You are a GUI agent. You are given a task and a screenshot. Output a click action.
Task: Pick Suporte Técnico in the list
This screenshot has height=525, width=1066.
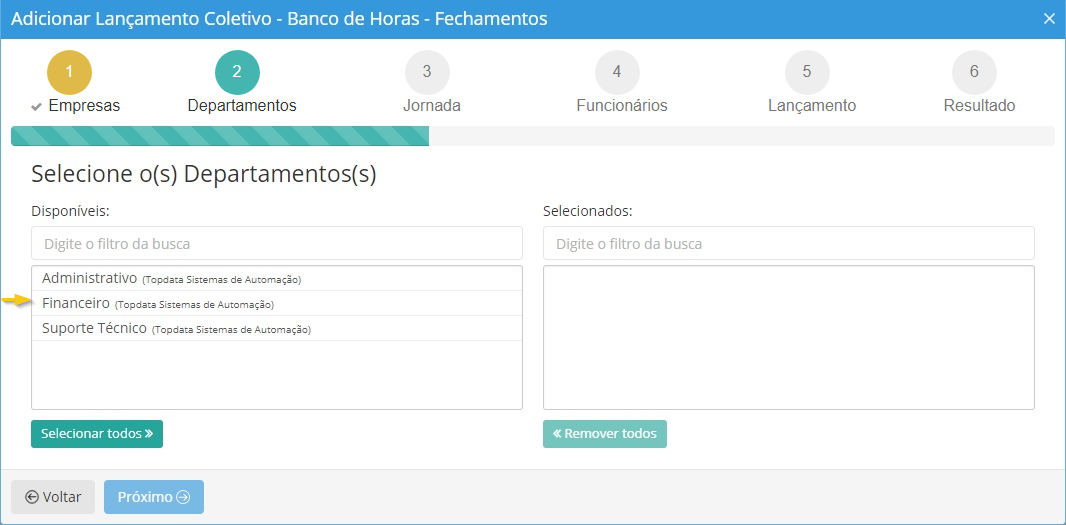[x=95, y=328]
